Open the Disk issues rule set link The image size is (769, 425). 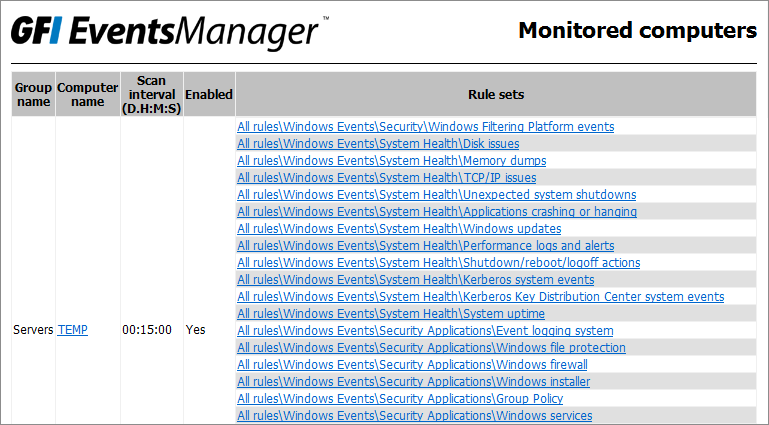click(x=378, y=144)
